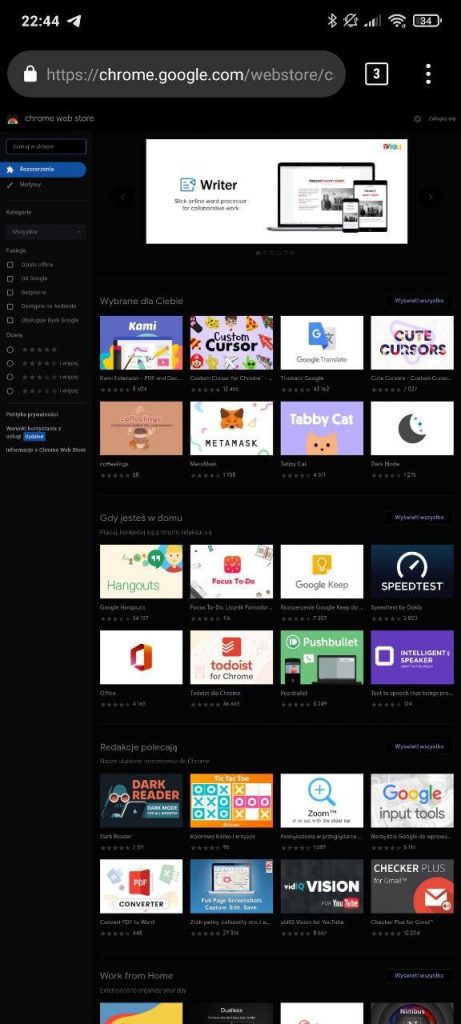Image resolution: width=461 pixels, height=1024 pixels.
Task: Open the Writer promo banner
Action: (x=276, y=191)
